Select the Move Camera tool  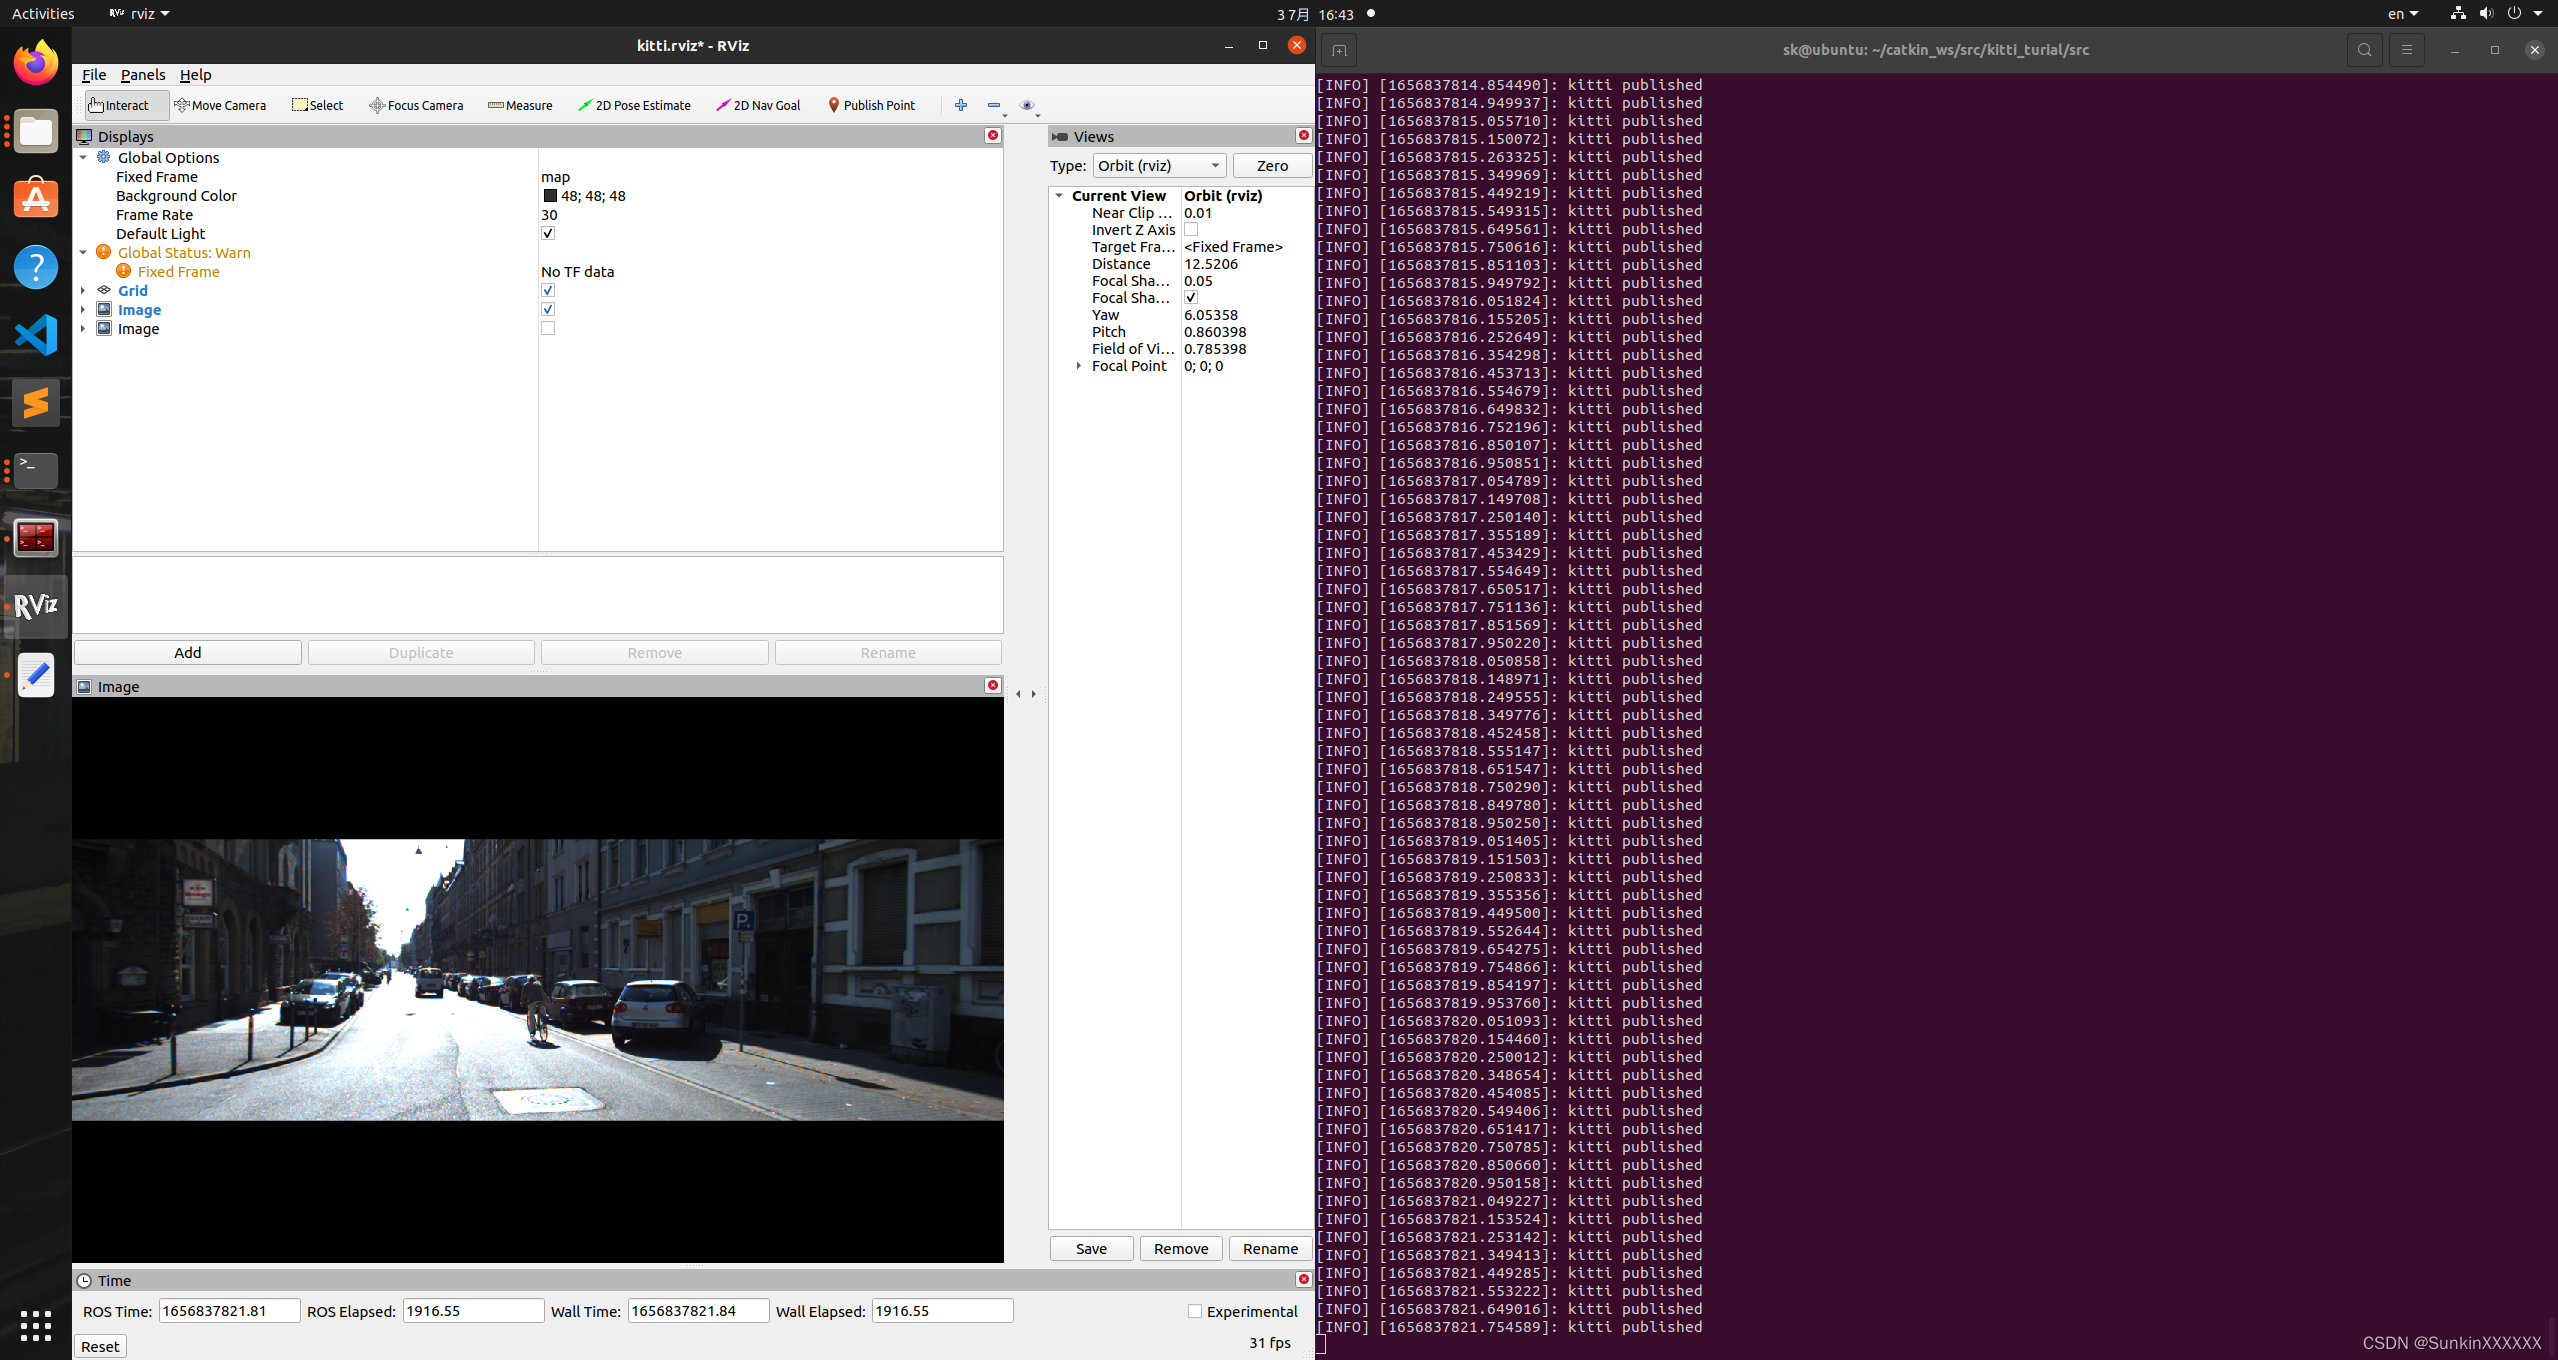pyautogui.click(x=220, y=105)
